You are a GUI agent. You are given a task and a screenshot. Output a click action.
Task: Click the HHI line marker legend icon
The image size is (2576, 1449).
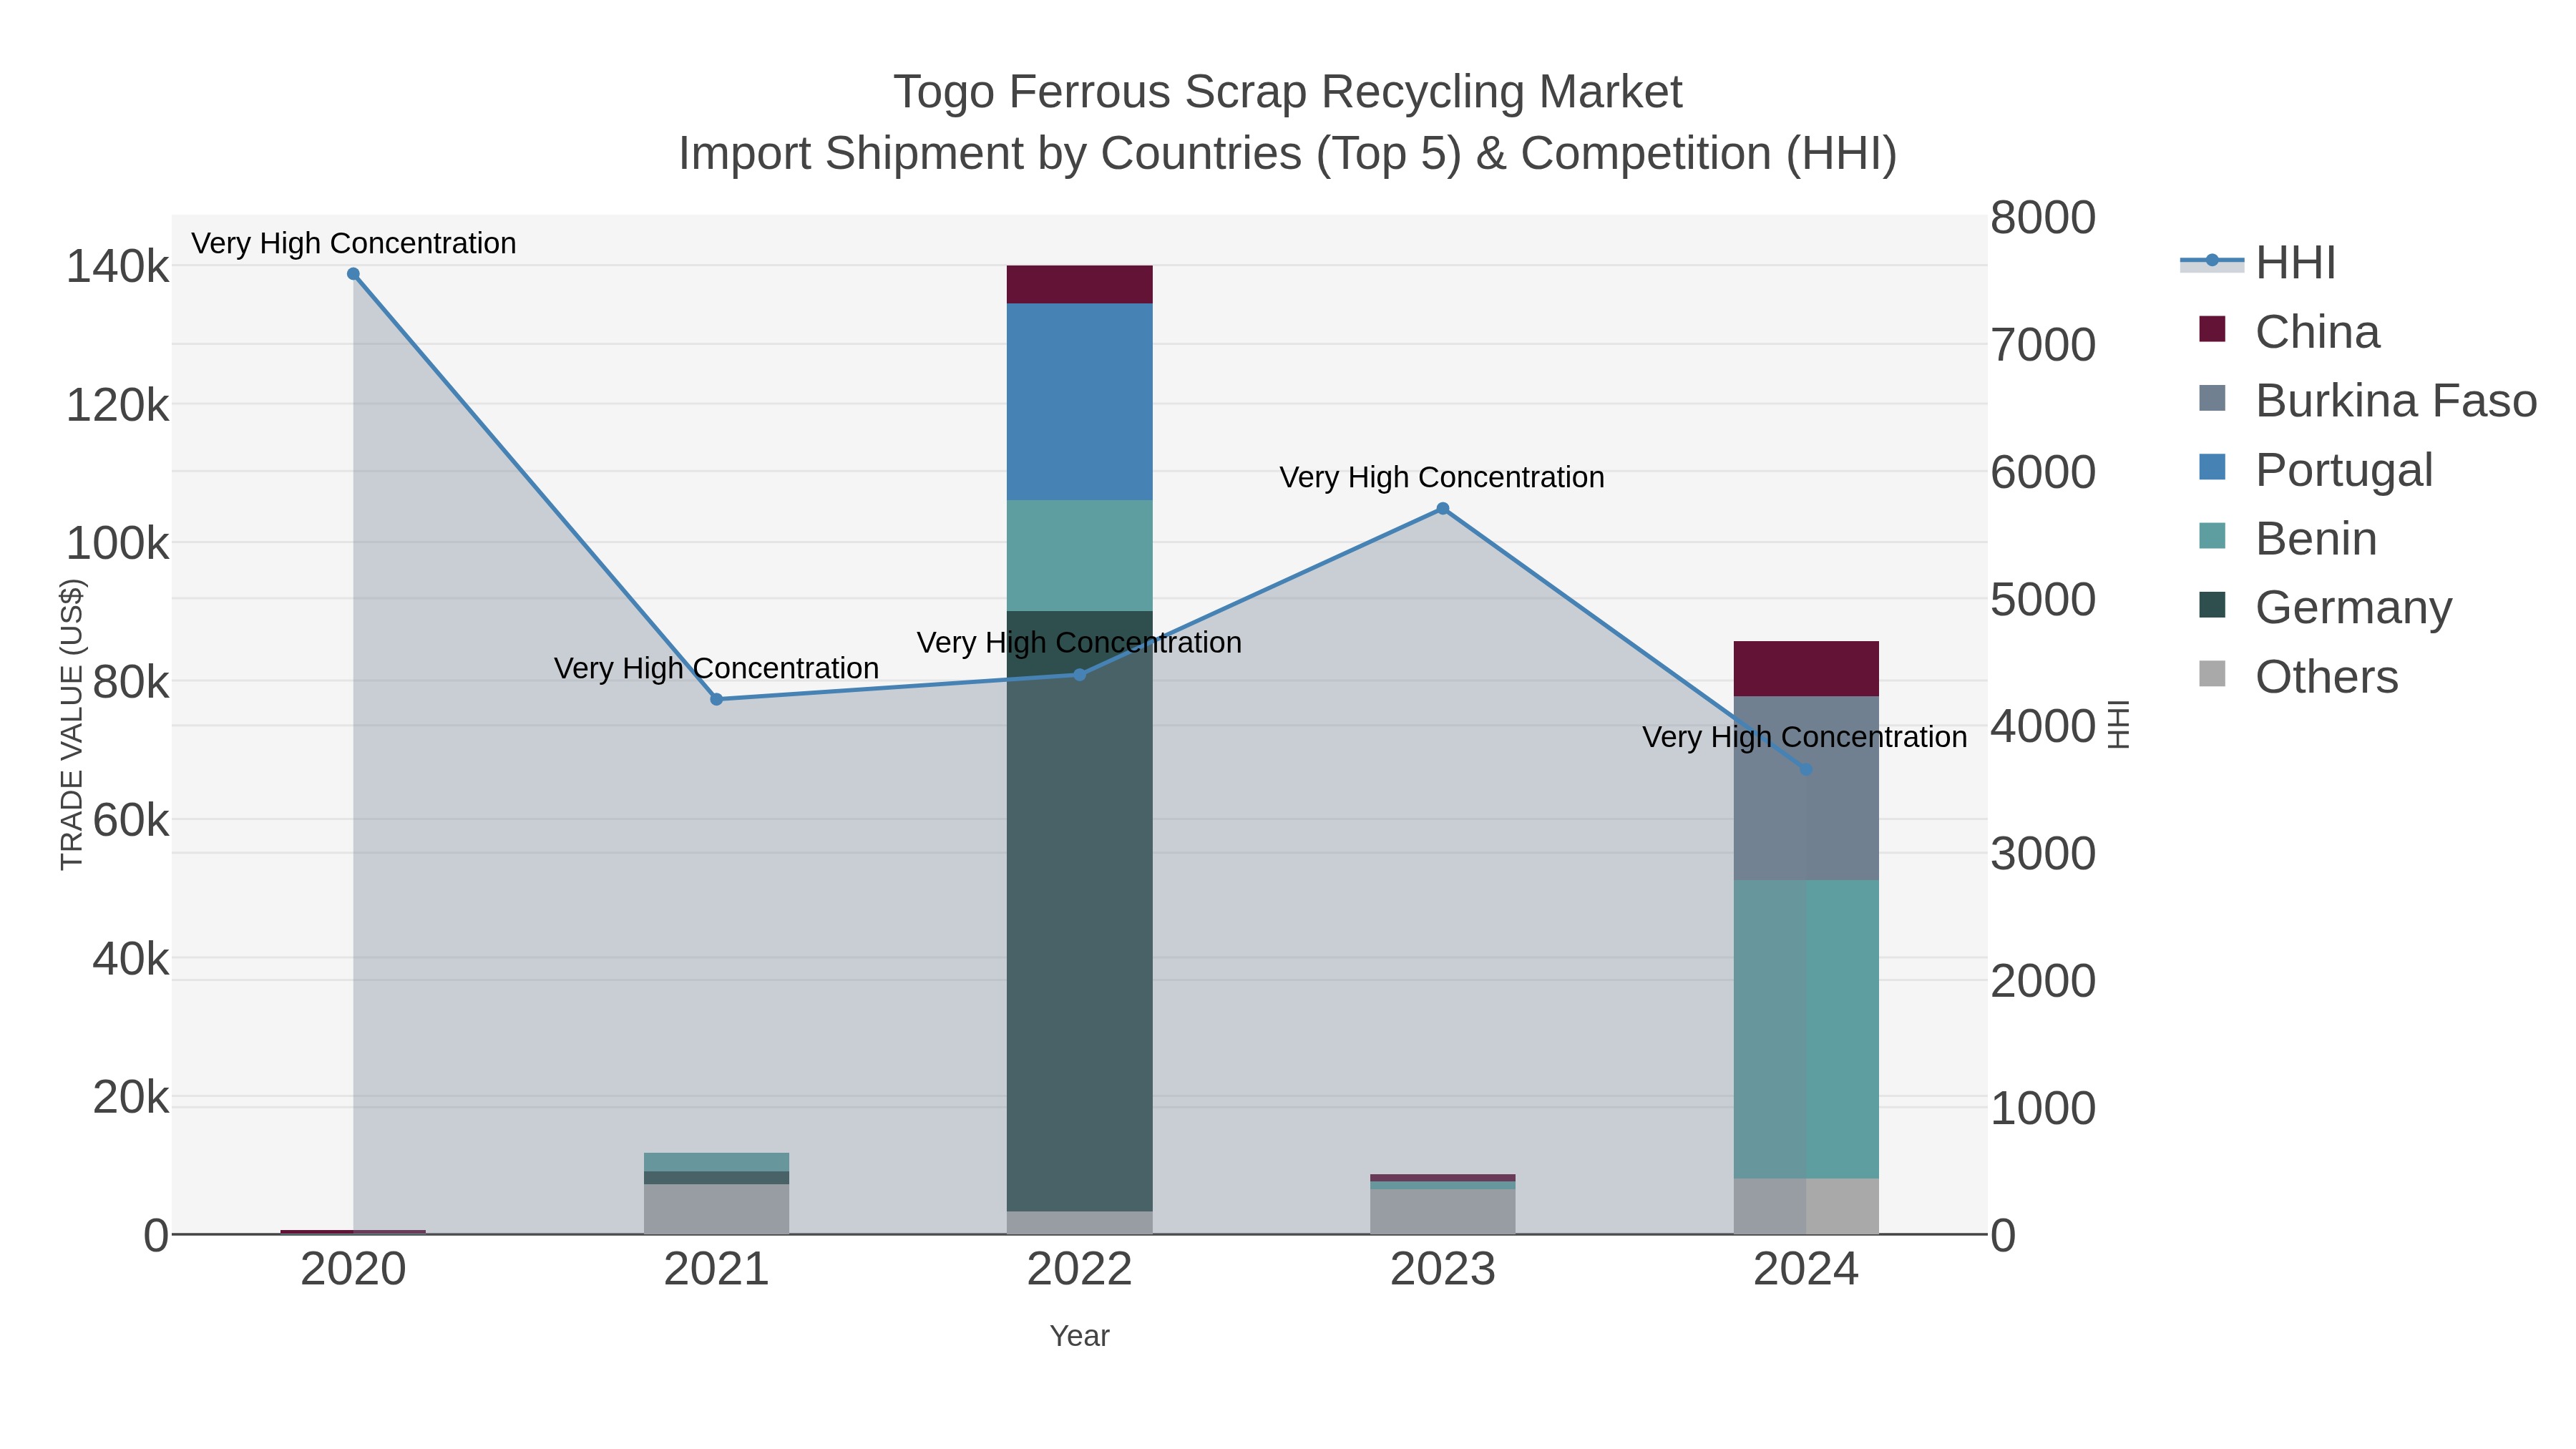point(2212,261)
